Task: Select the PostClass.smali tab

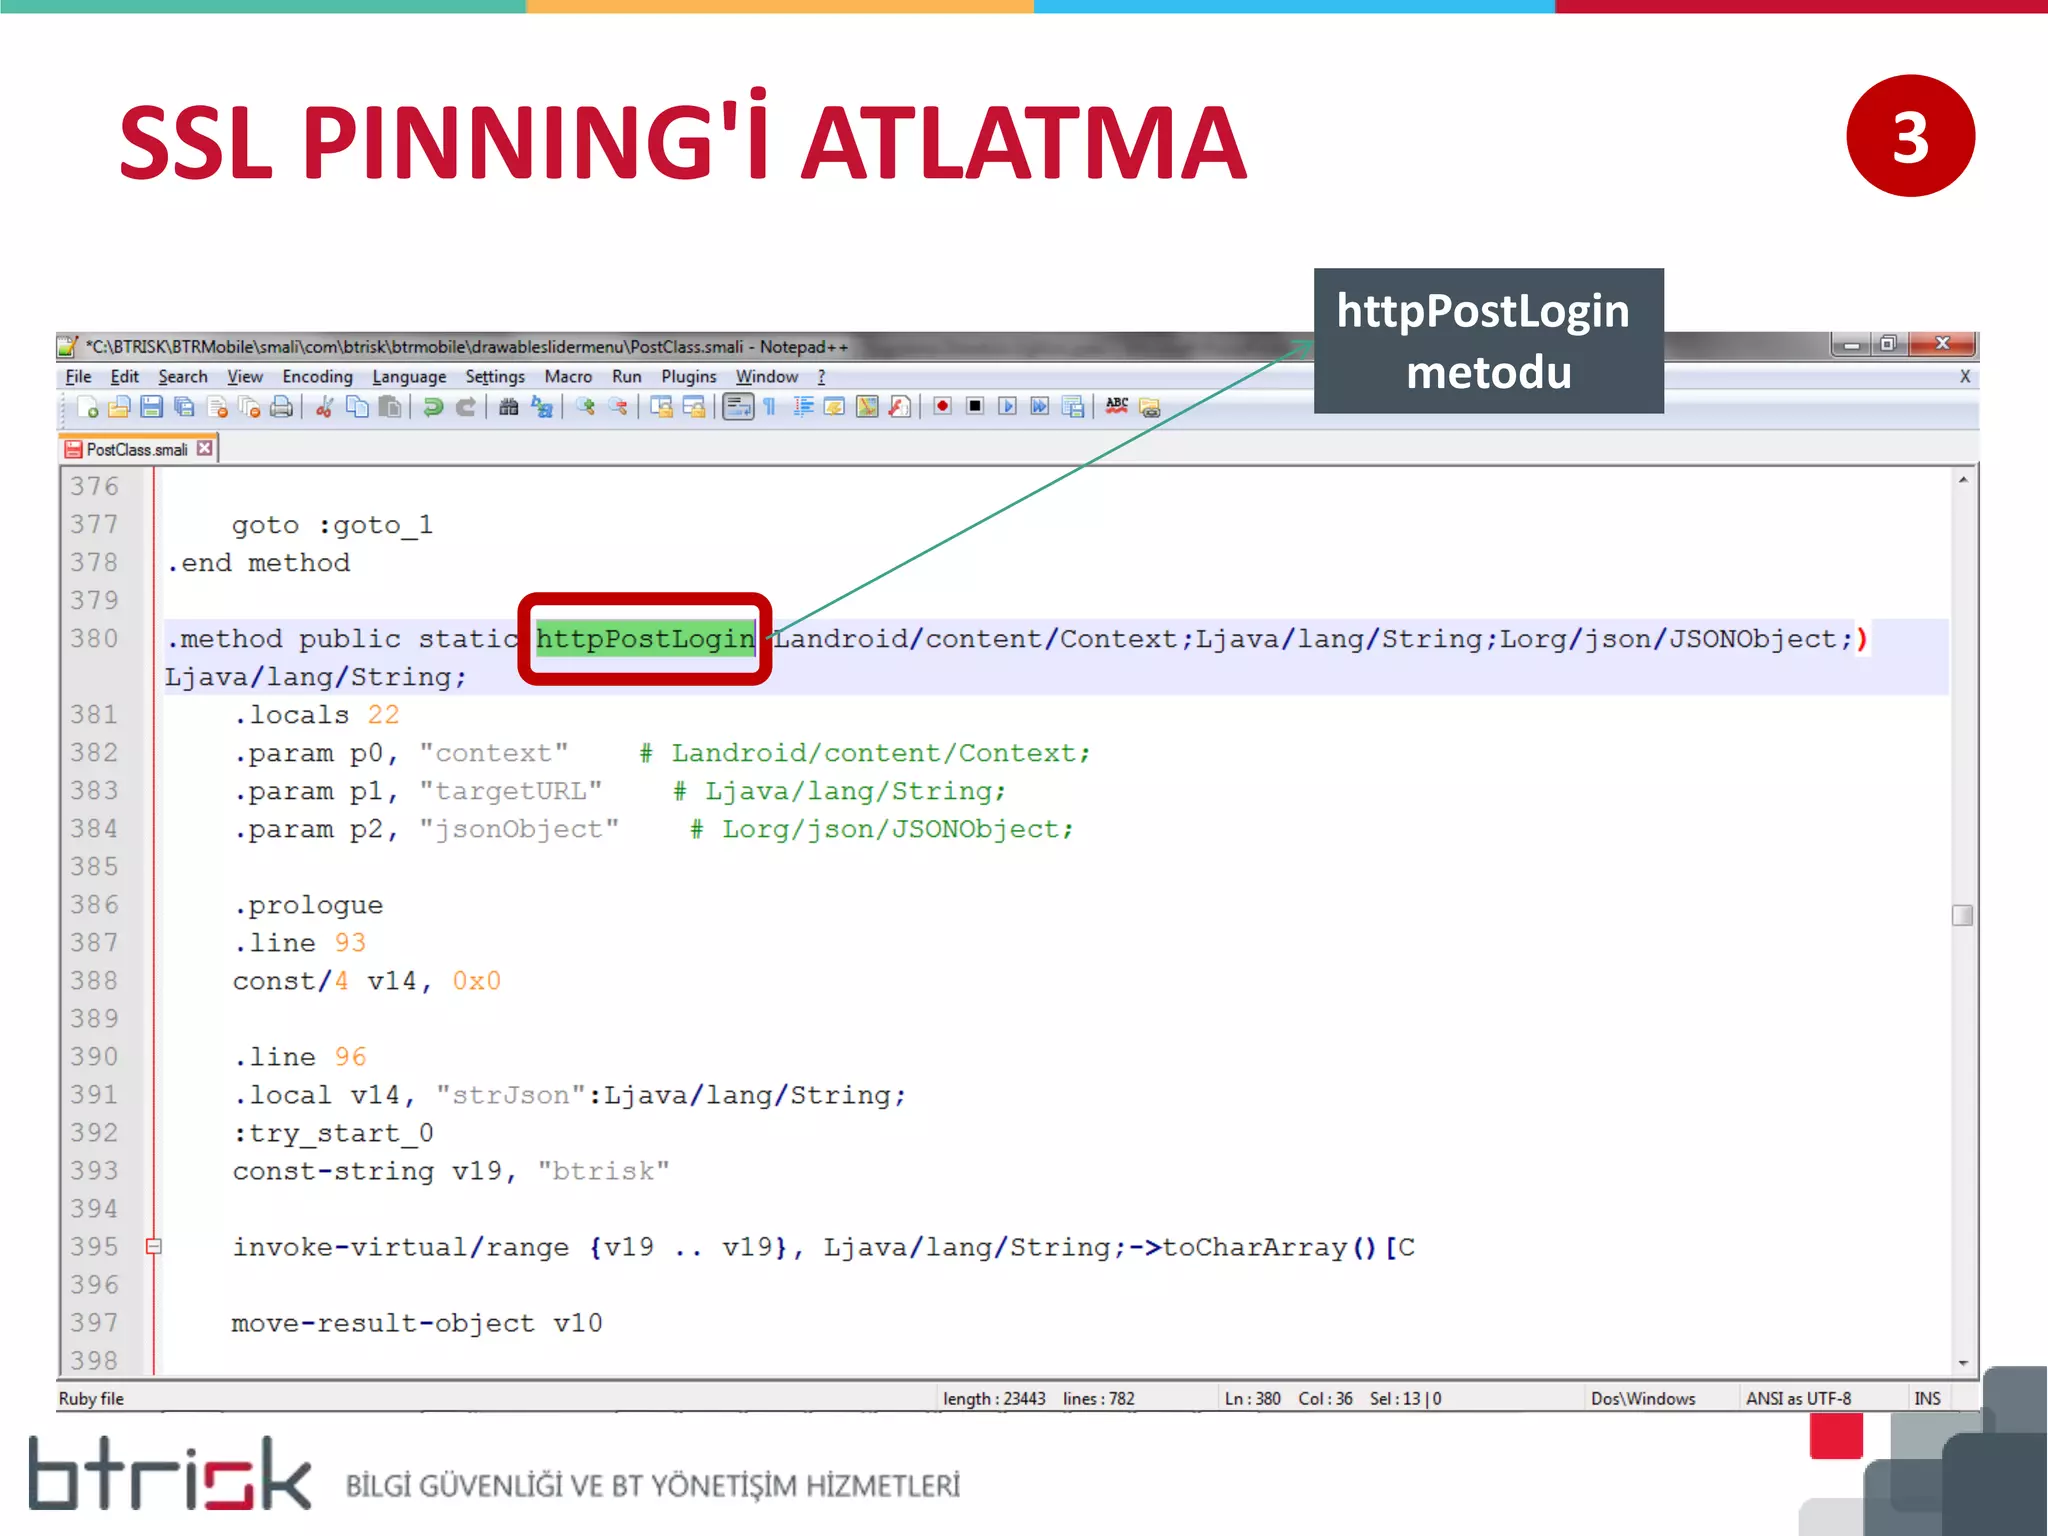Action: 137,450
